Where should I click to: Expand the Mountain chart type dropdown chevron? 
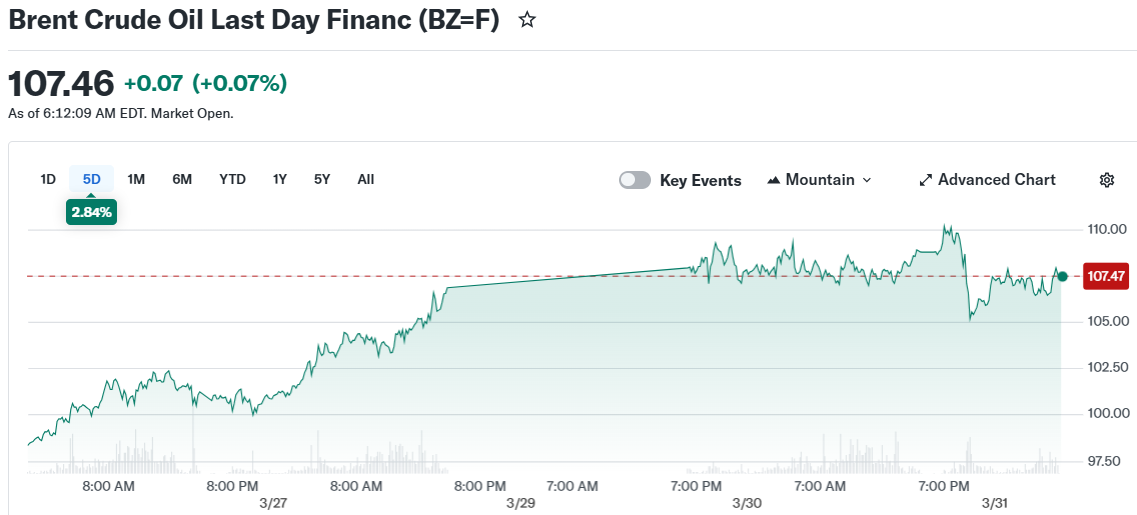click(867, 180)
